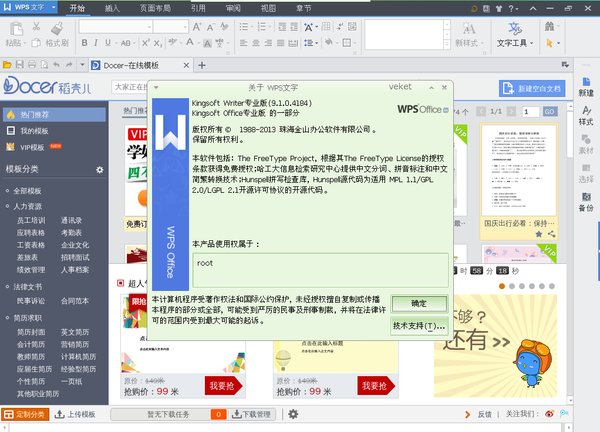Screen dimensions: 600x432
Task: Open settings gear beside 模板分类
Action: pos(99,171)
